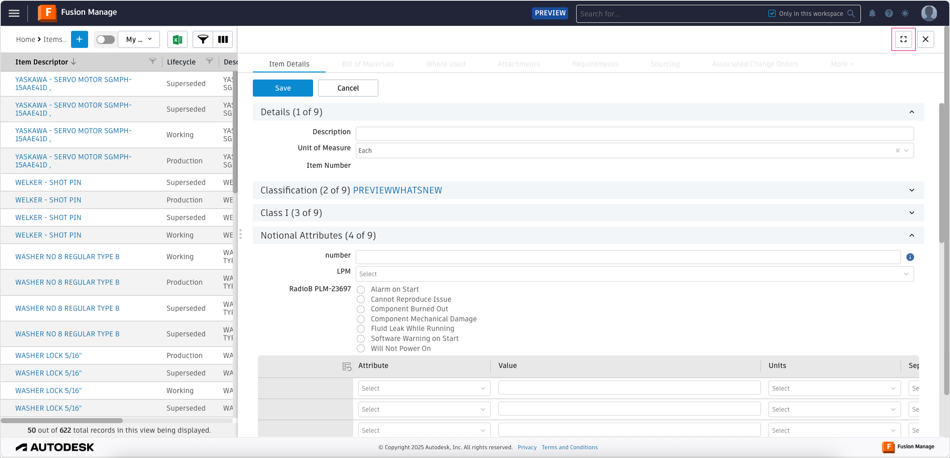The width and height of the screenshot is (950, 458).
Task: Click the number field info icon
Action: (x=909, y=257)
